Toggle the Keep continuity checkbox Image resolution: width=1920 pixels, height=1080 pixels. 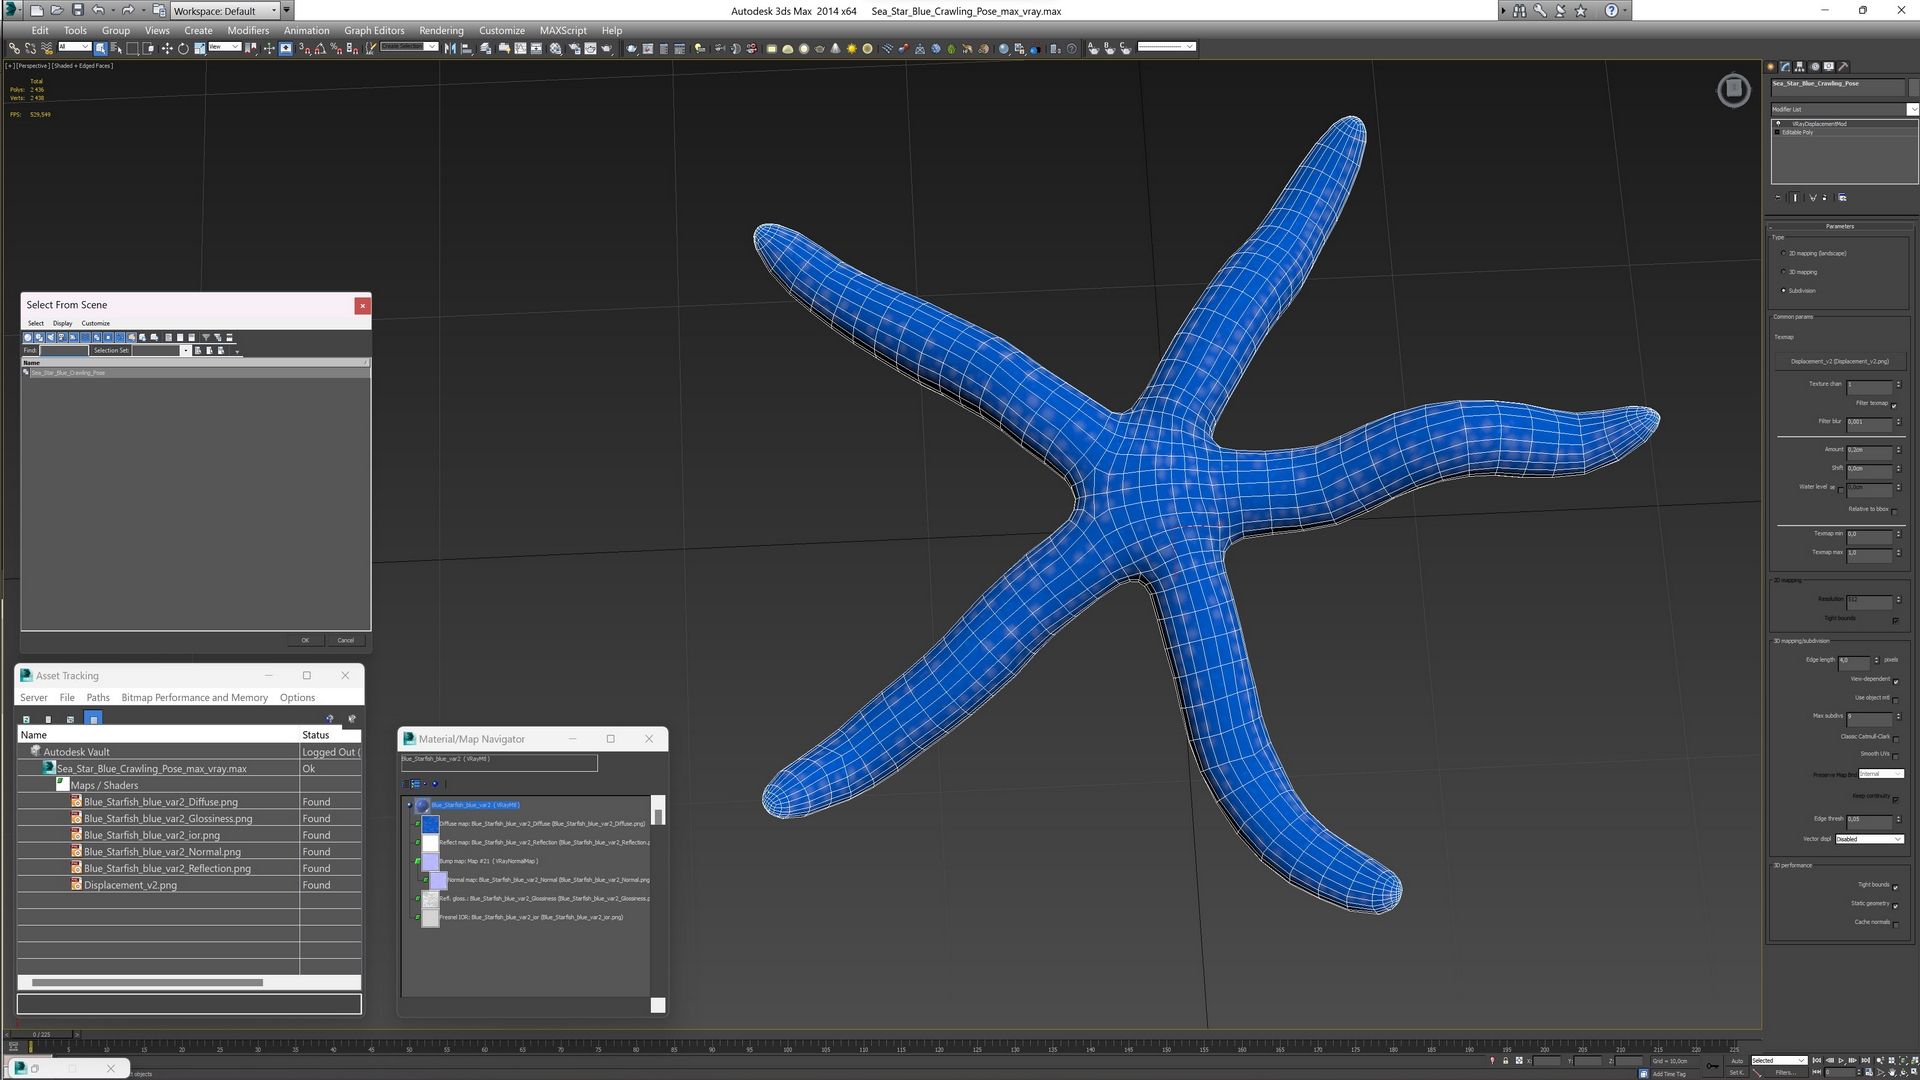click(1895, 798)
